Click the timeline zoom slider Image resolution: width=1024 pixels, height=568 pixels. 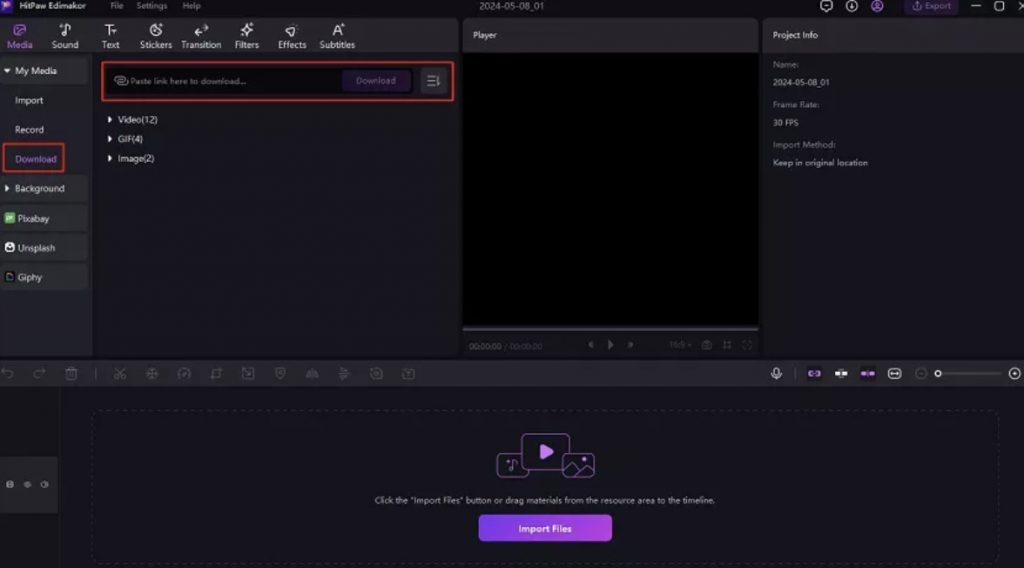point(968,373)
